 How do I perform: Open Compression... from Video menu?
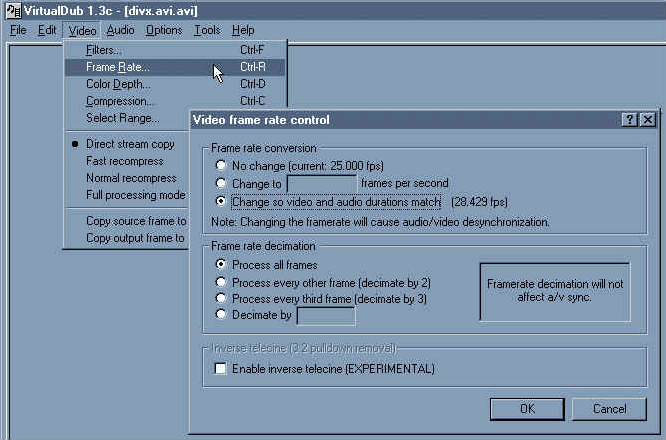[x=175, y=101]
